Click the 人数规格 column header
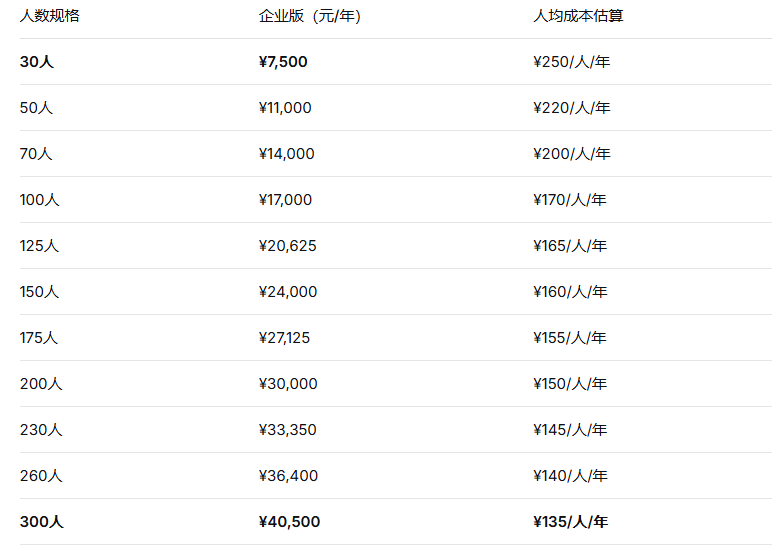This screenshot has width=777, height=545. pyautogui.click(x=50, y=16)
